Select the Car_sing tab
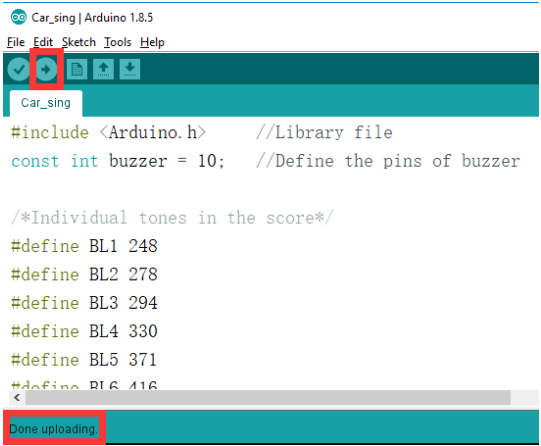 pyautogui.click(x=46, y=103)
